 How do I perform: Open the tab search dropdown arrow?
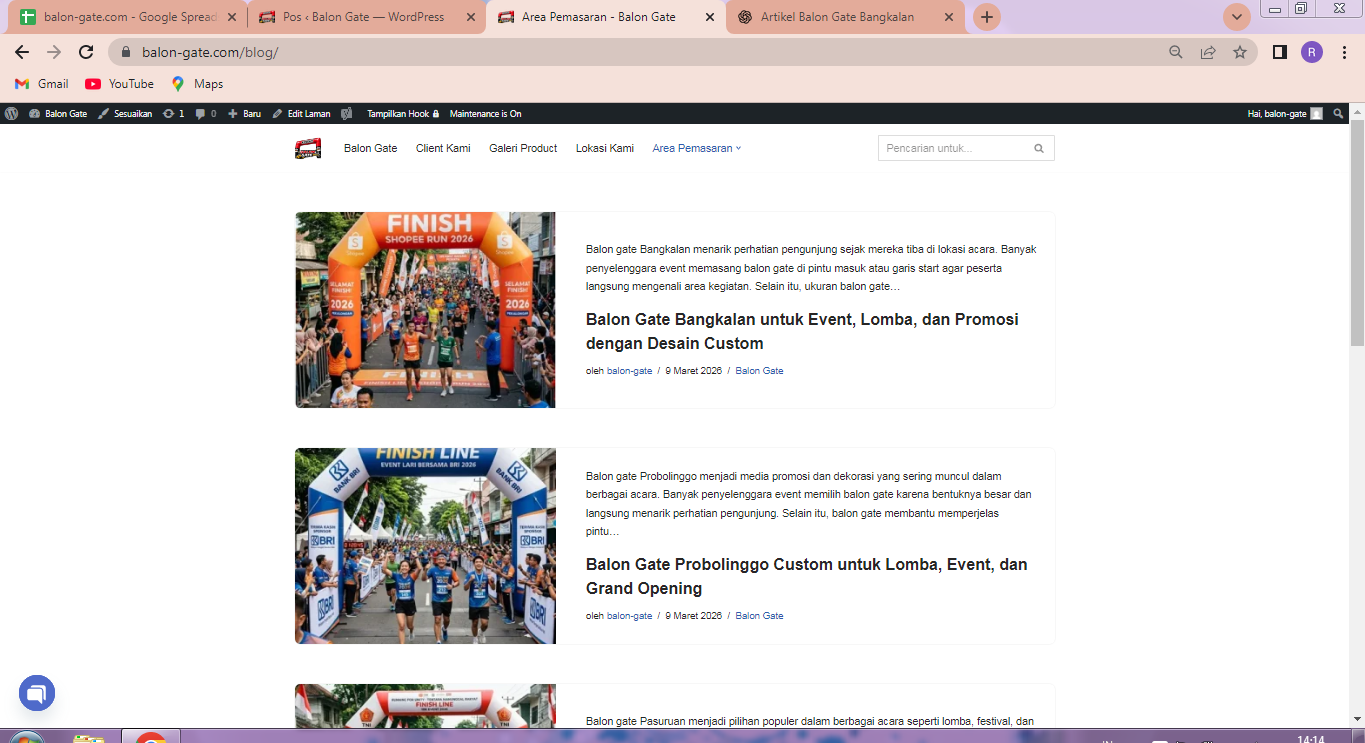(1237, 17)
